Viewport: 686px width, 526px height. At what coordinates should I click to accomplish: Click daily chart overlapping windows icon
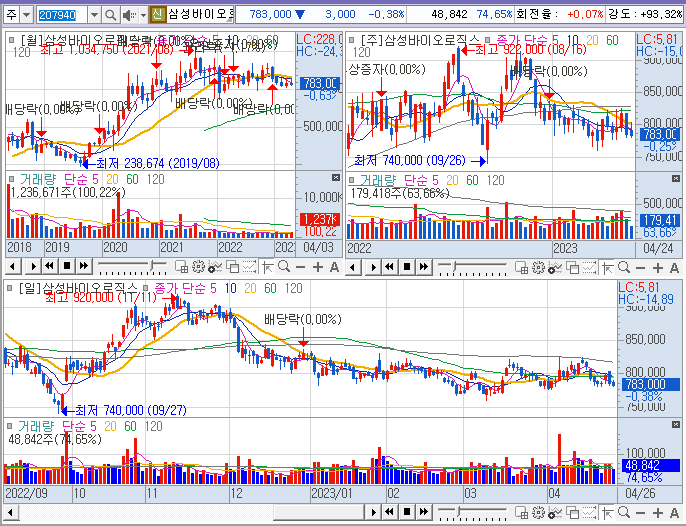572,512
